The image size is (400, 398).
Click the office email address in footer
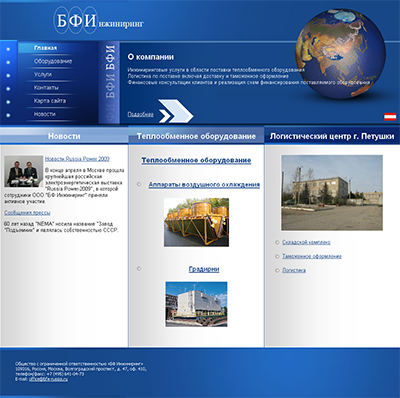pos(48,379)
